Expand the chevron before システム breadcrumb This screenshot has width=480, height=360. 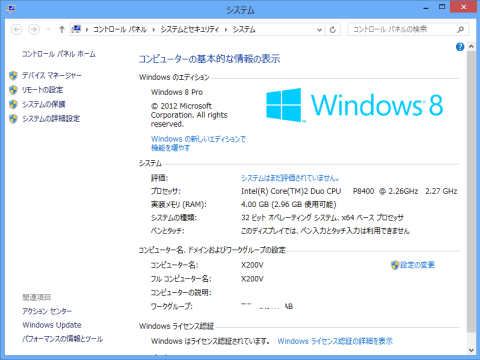click(226, 30)
